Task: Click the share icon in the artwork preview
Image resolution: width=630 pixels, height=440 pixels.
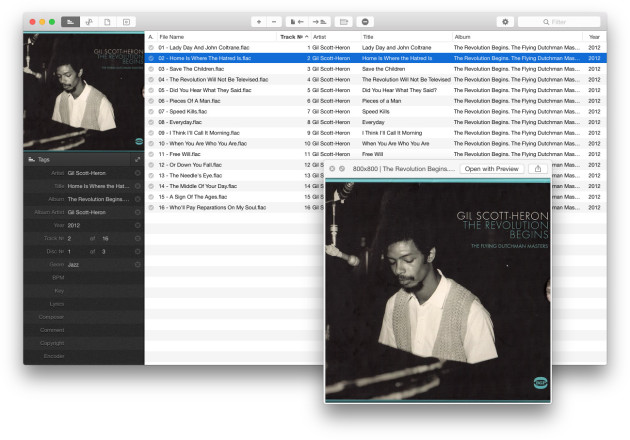Action: coord(537,169)
